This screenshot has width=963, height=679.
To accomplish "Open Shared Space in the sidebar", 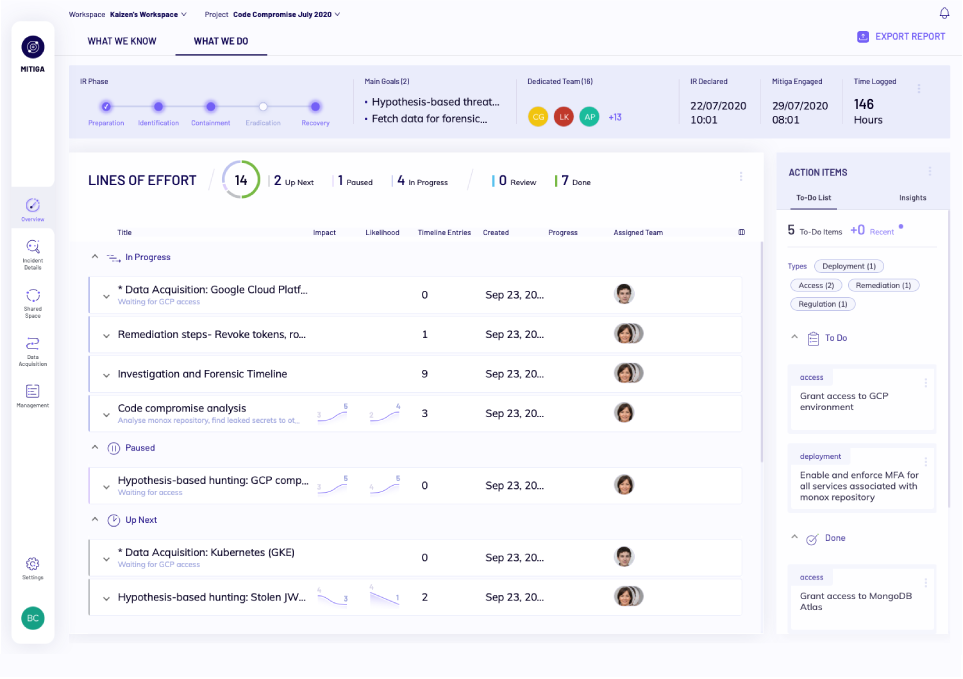I will [x=32, y=296].
